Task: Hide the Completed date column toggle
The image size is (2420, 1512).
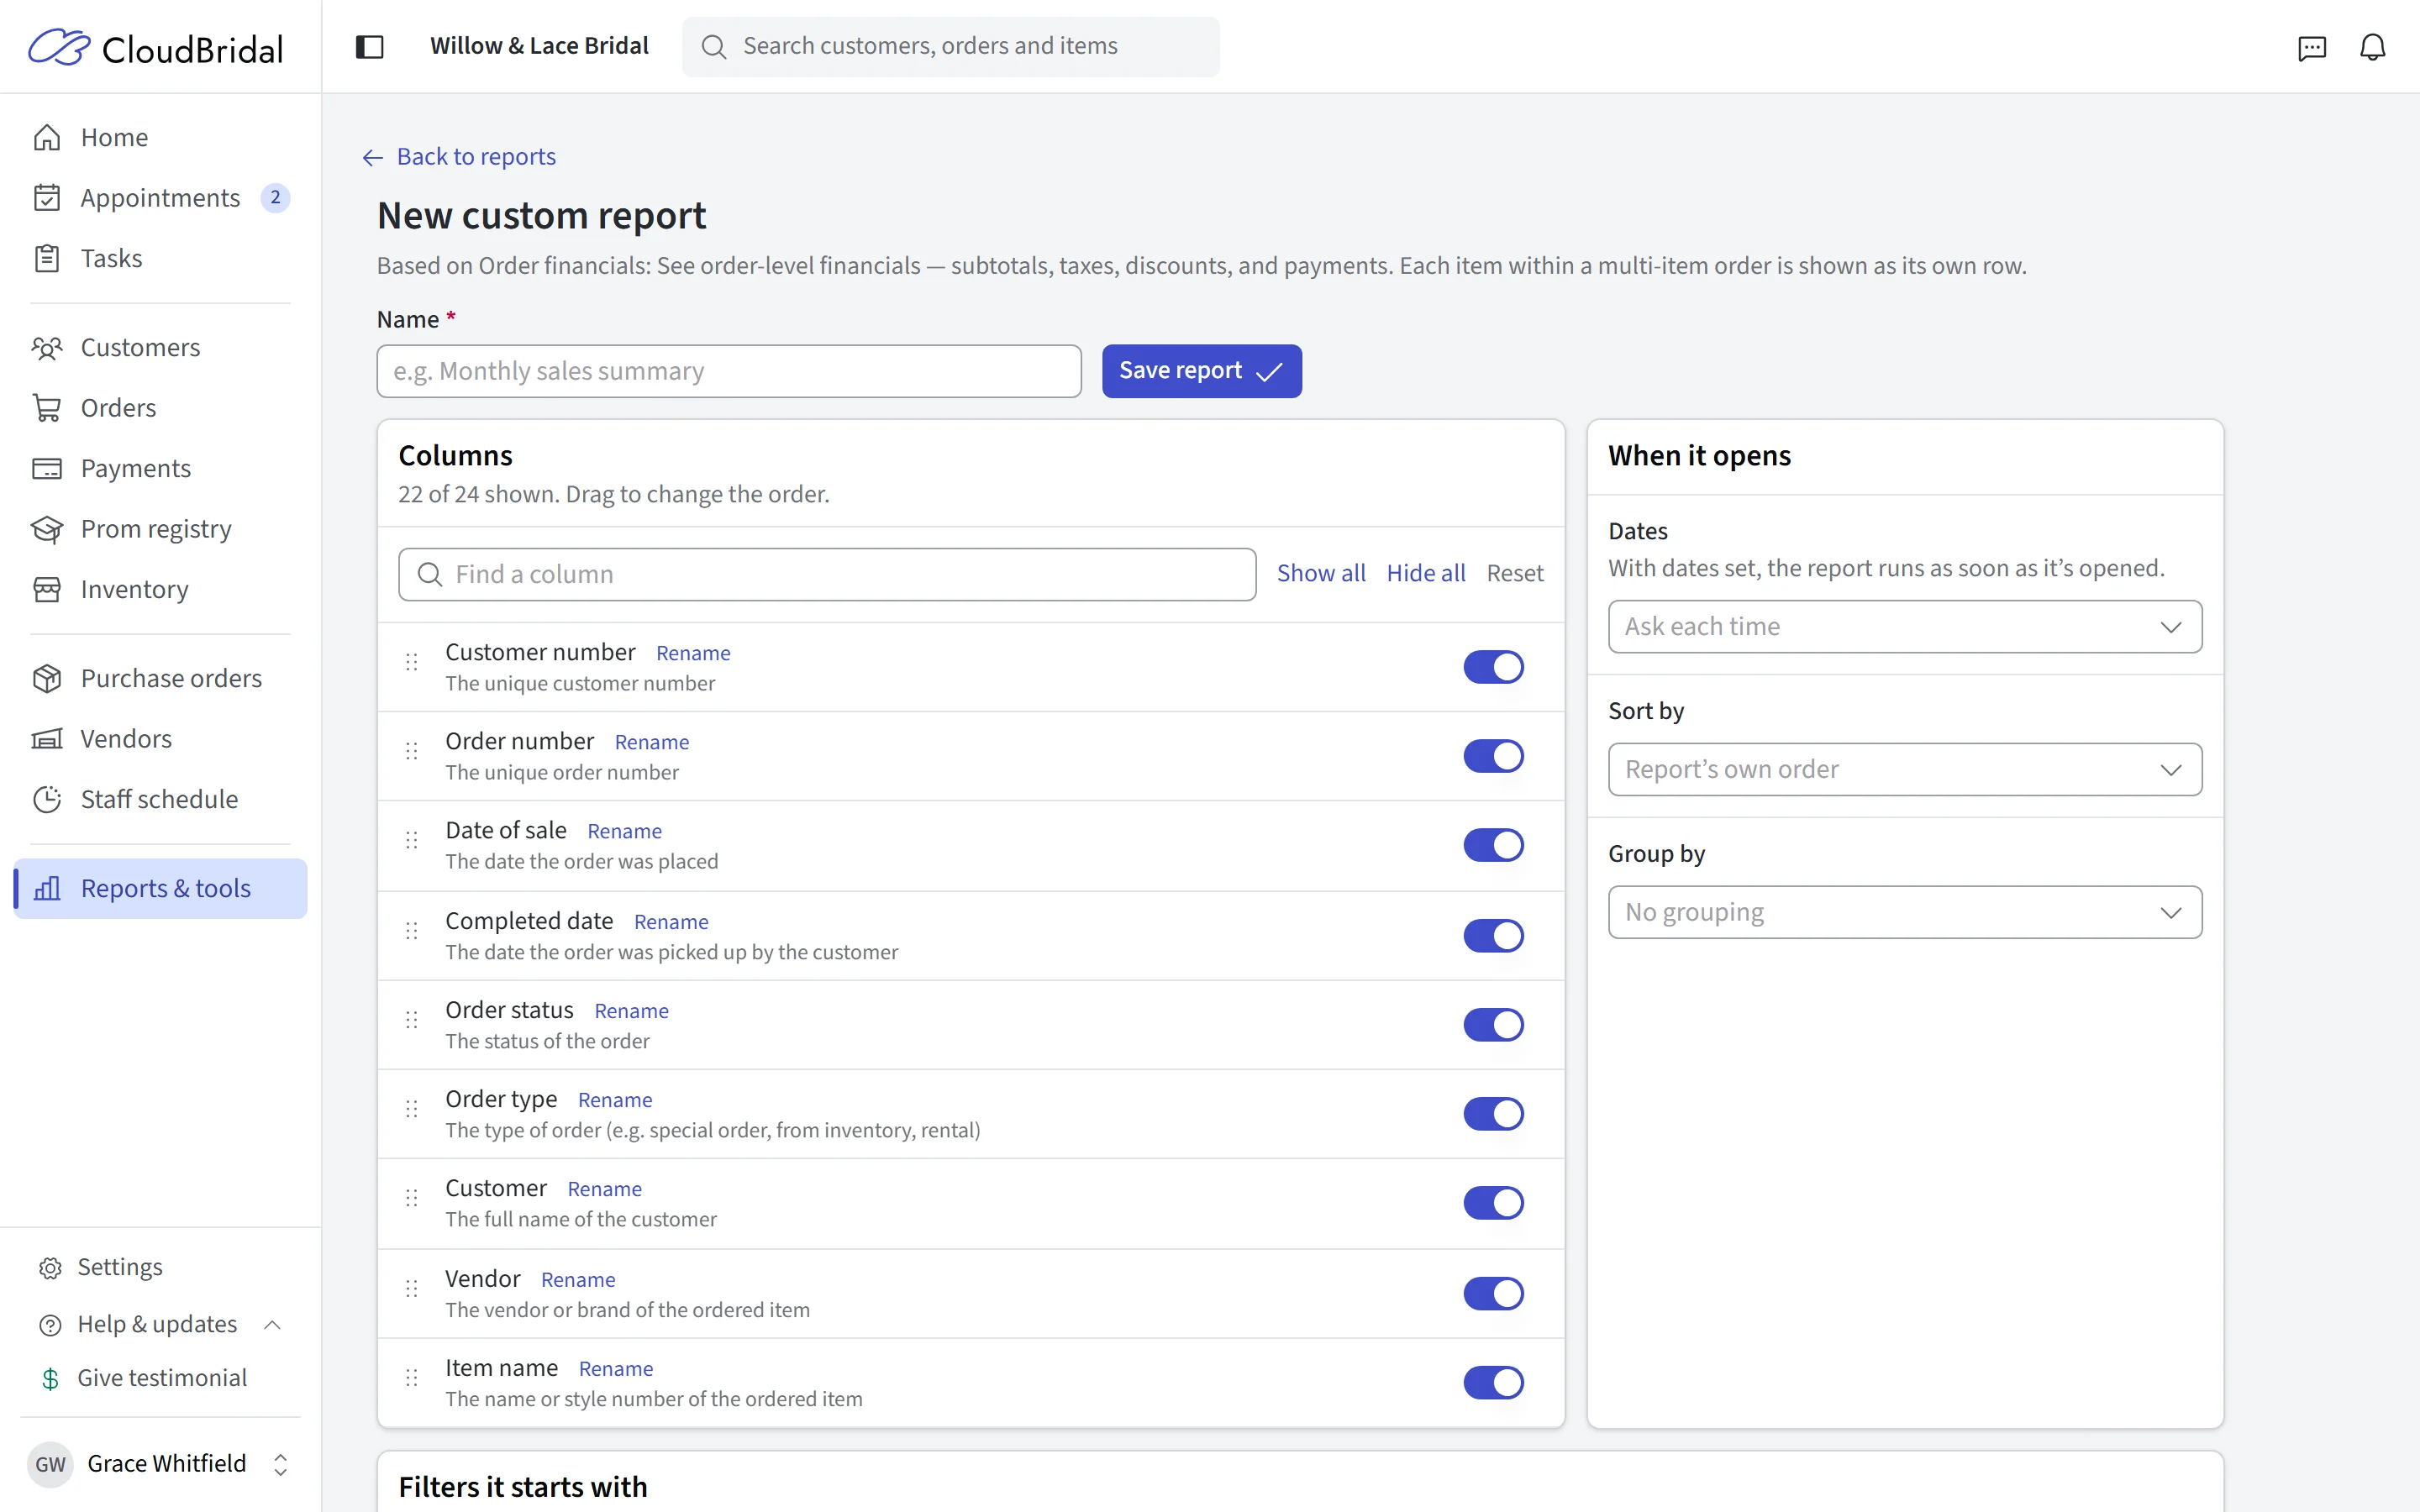Action: (1493, 936)
